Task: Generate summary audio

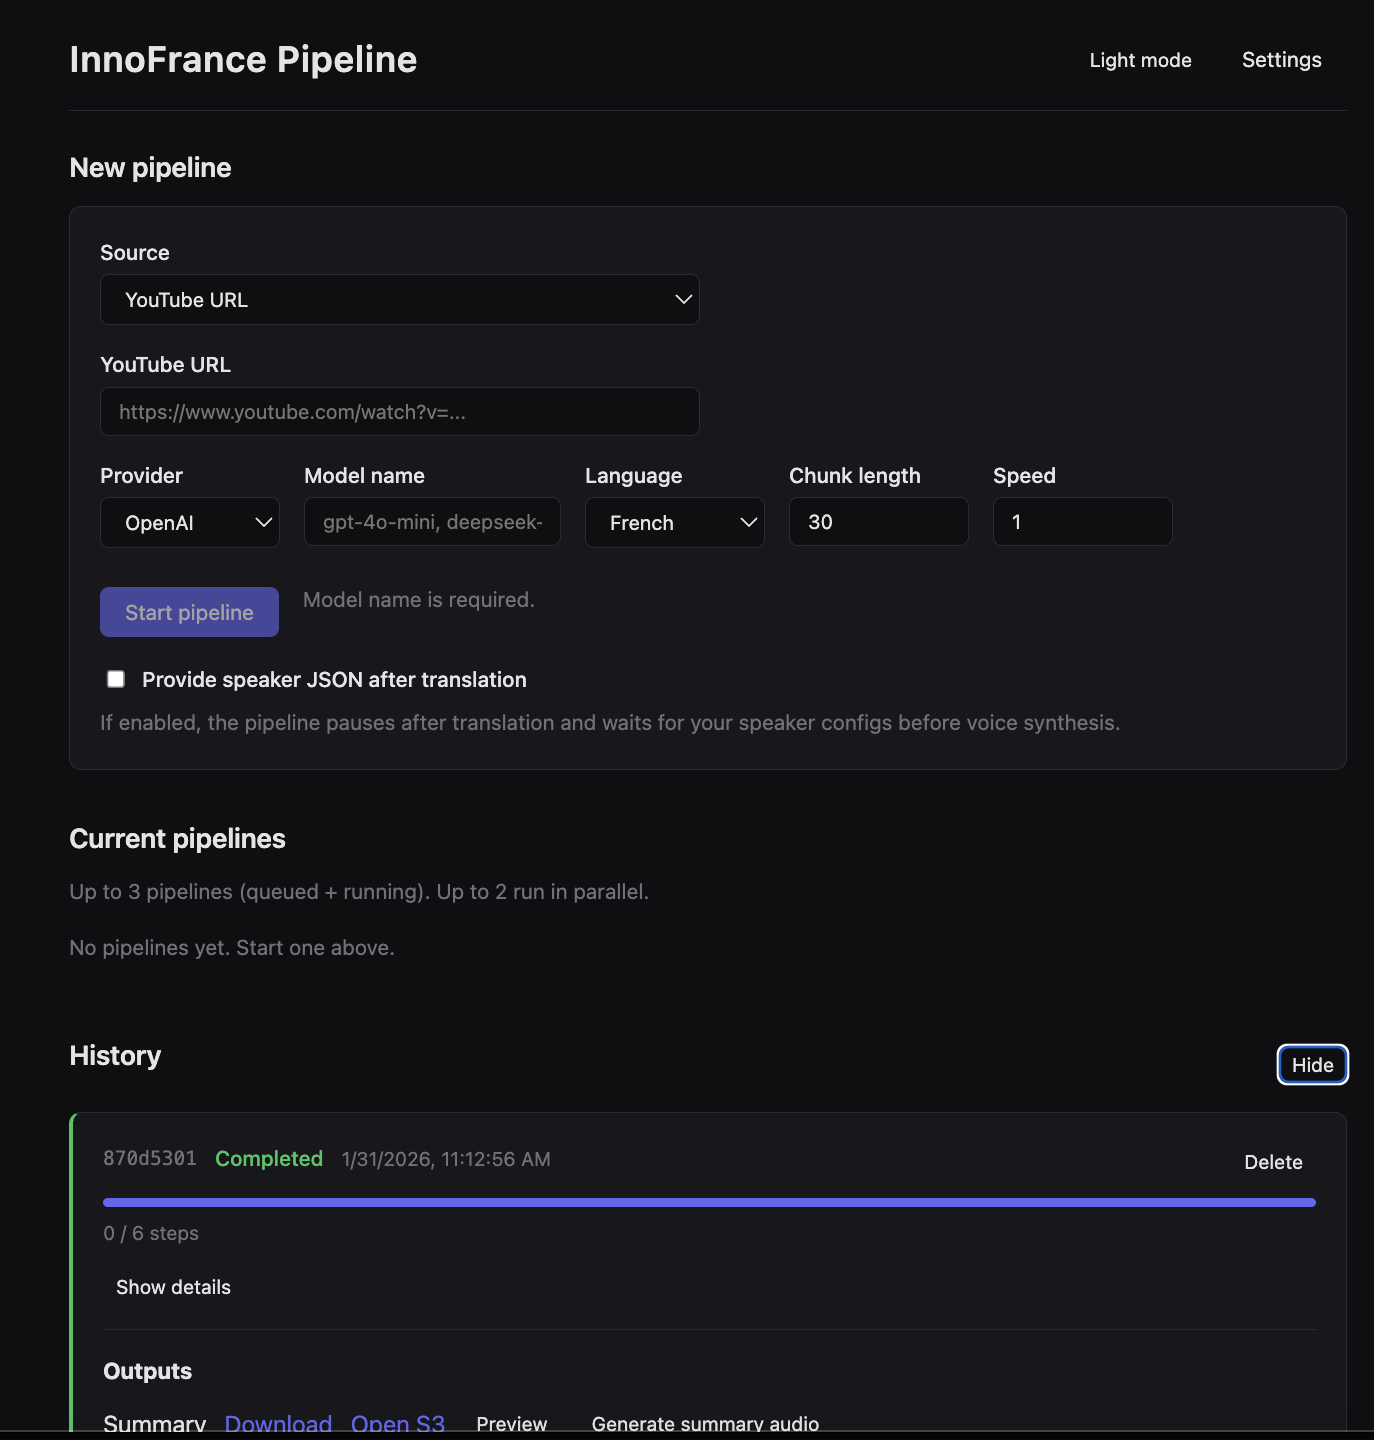Action: (x=705, y=1423)
